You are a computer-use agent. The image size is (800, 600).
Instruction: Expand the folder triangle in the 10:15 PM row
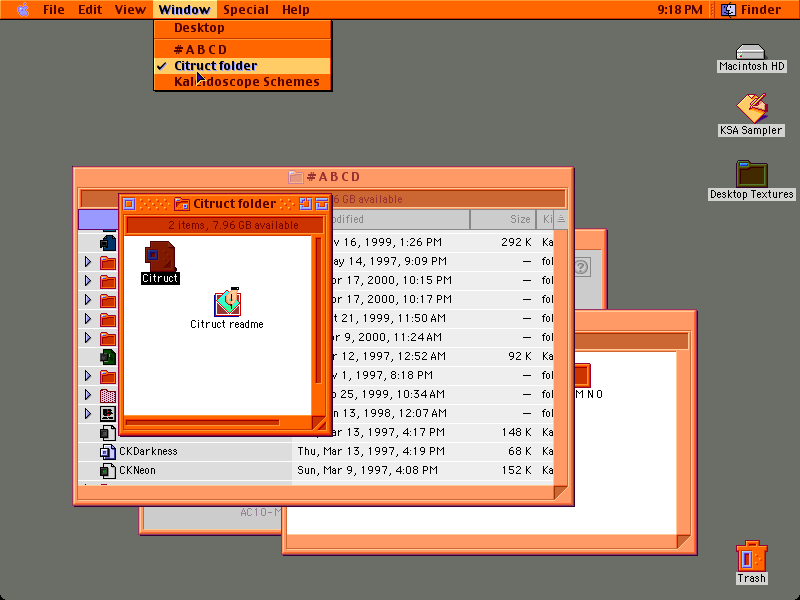88,281
